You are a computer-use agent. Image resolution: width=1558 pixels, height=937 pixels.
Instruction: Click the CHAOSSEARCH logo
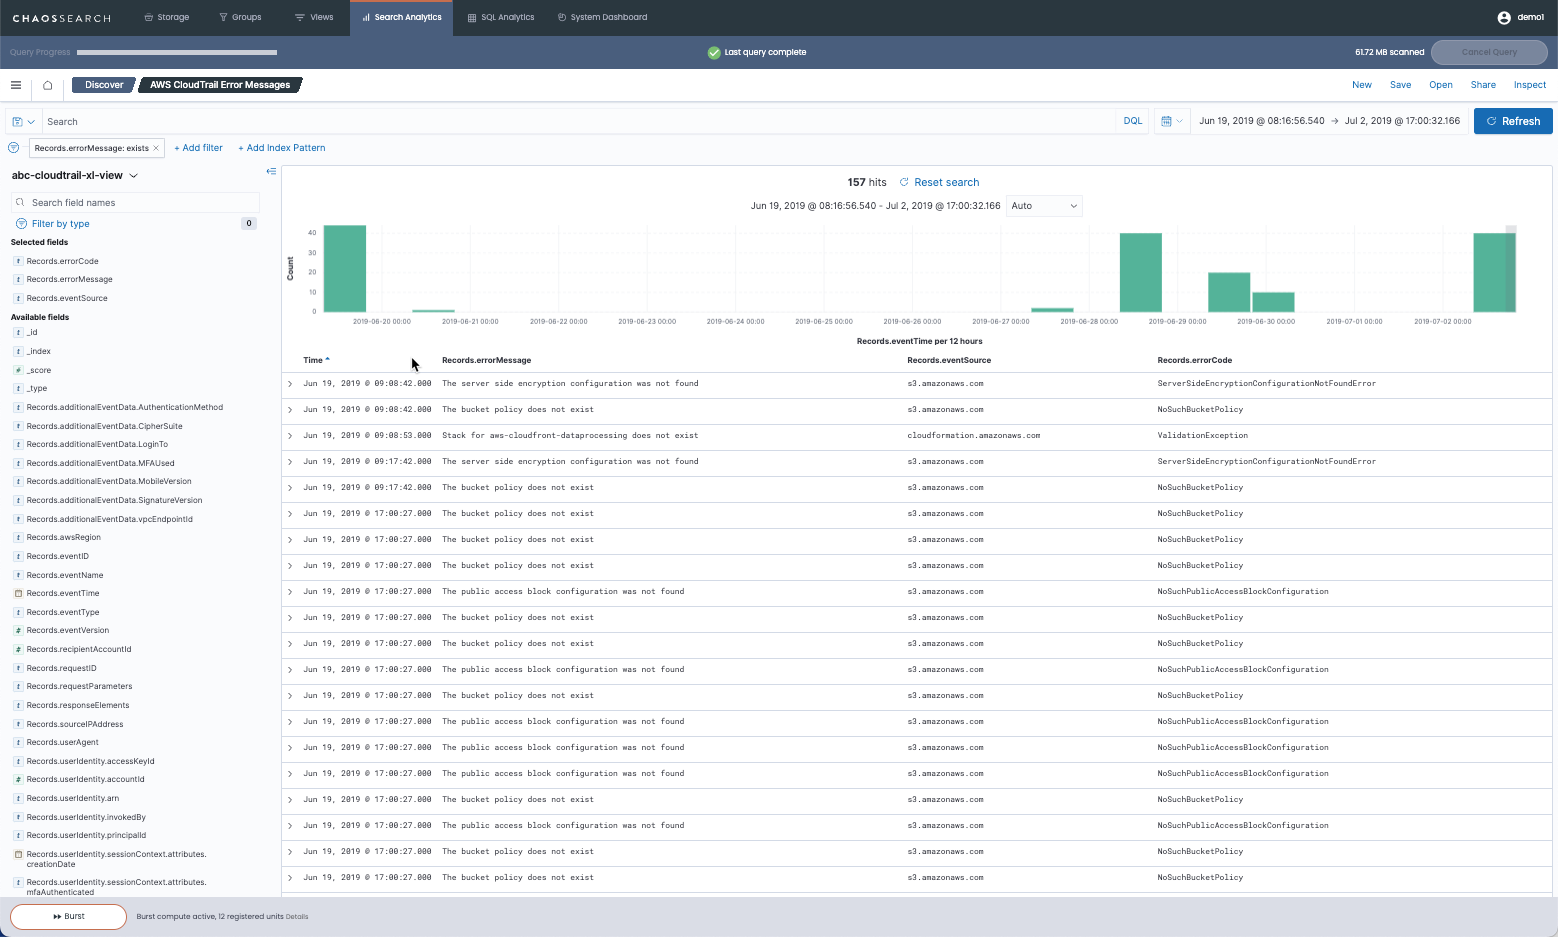pyautogui.click(x=61, y=18)
